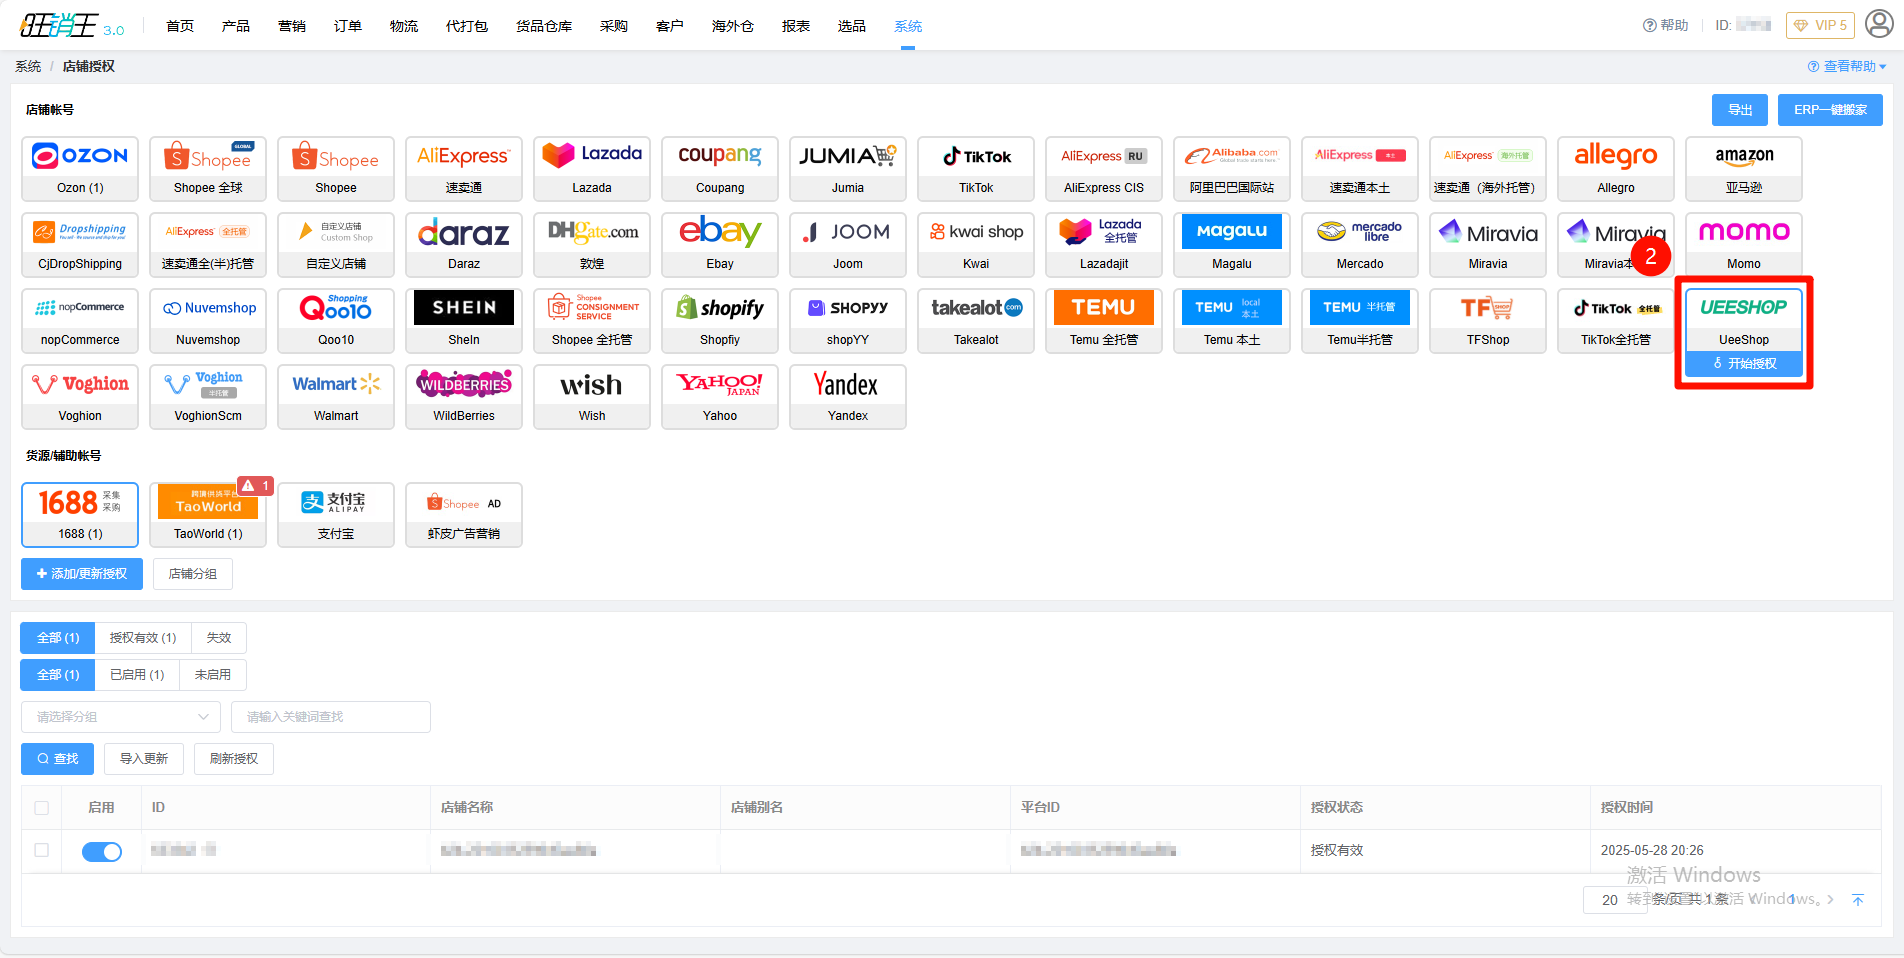Screen dimensions: 1904x958
Task: Open the 20 per-page size selector
Action: tap(1614, 900)
